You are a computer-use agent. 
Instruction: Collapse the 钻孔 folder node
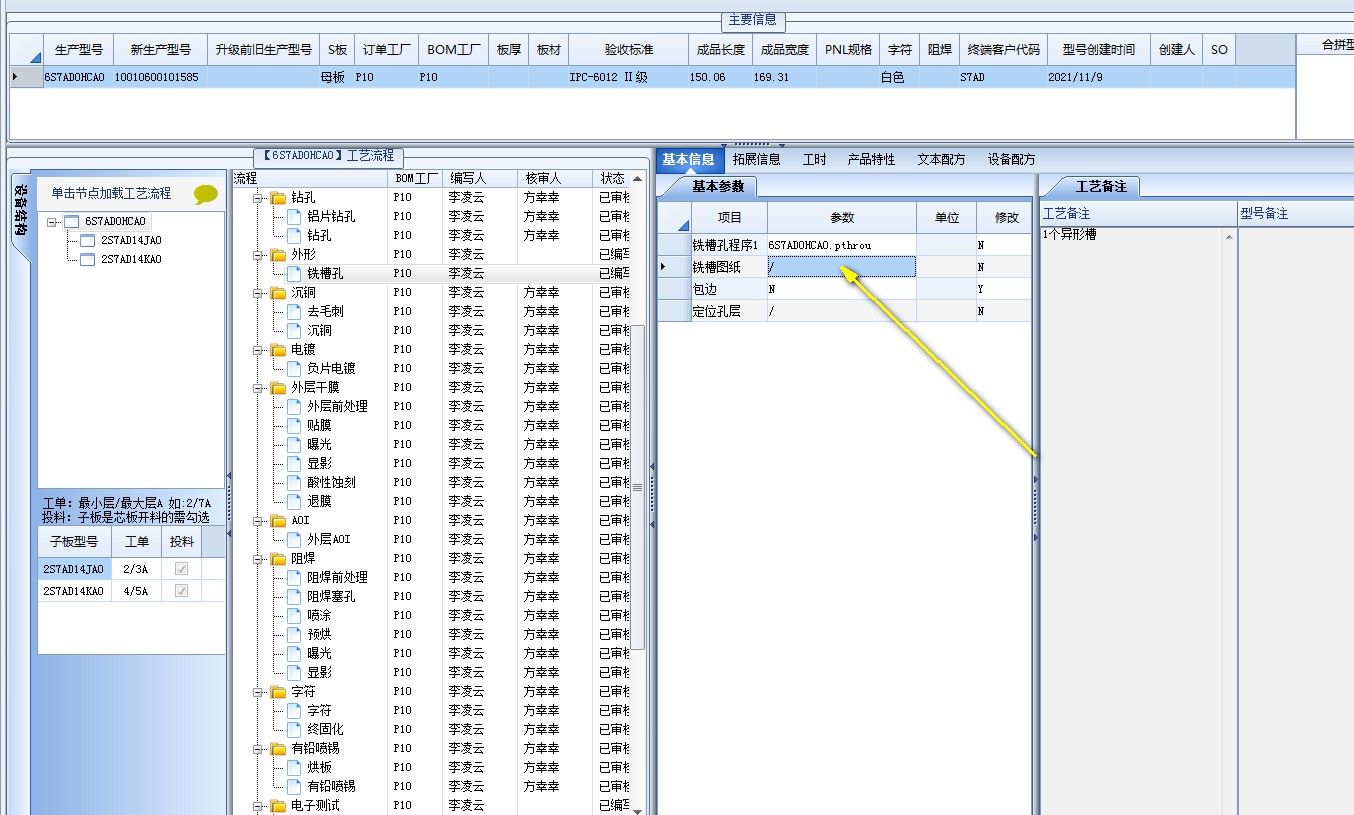tap(259, 198)
